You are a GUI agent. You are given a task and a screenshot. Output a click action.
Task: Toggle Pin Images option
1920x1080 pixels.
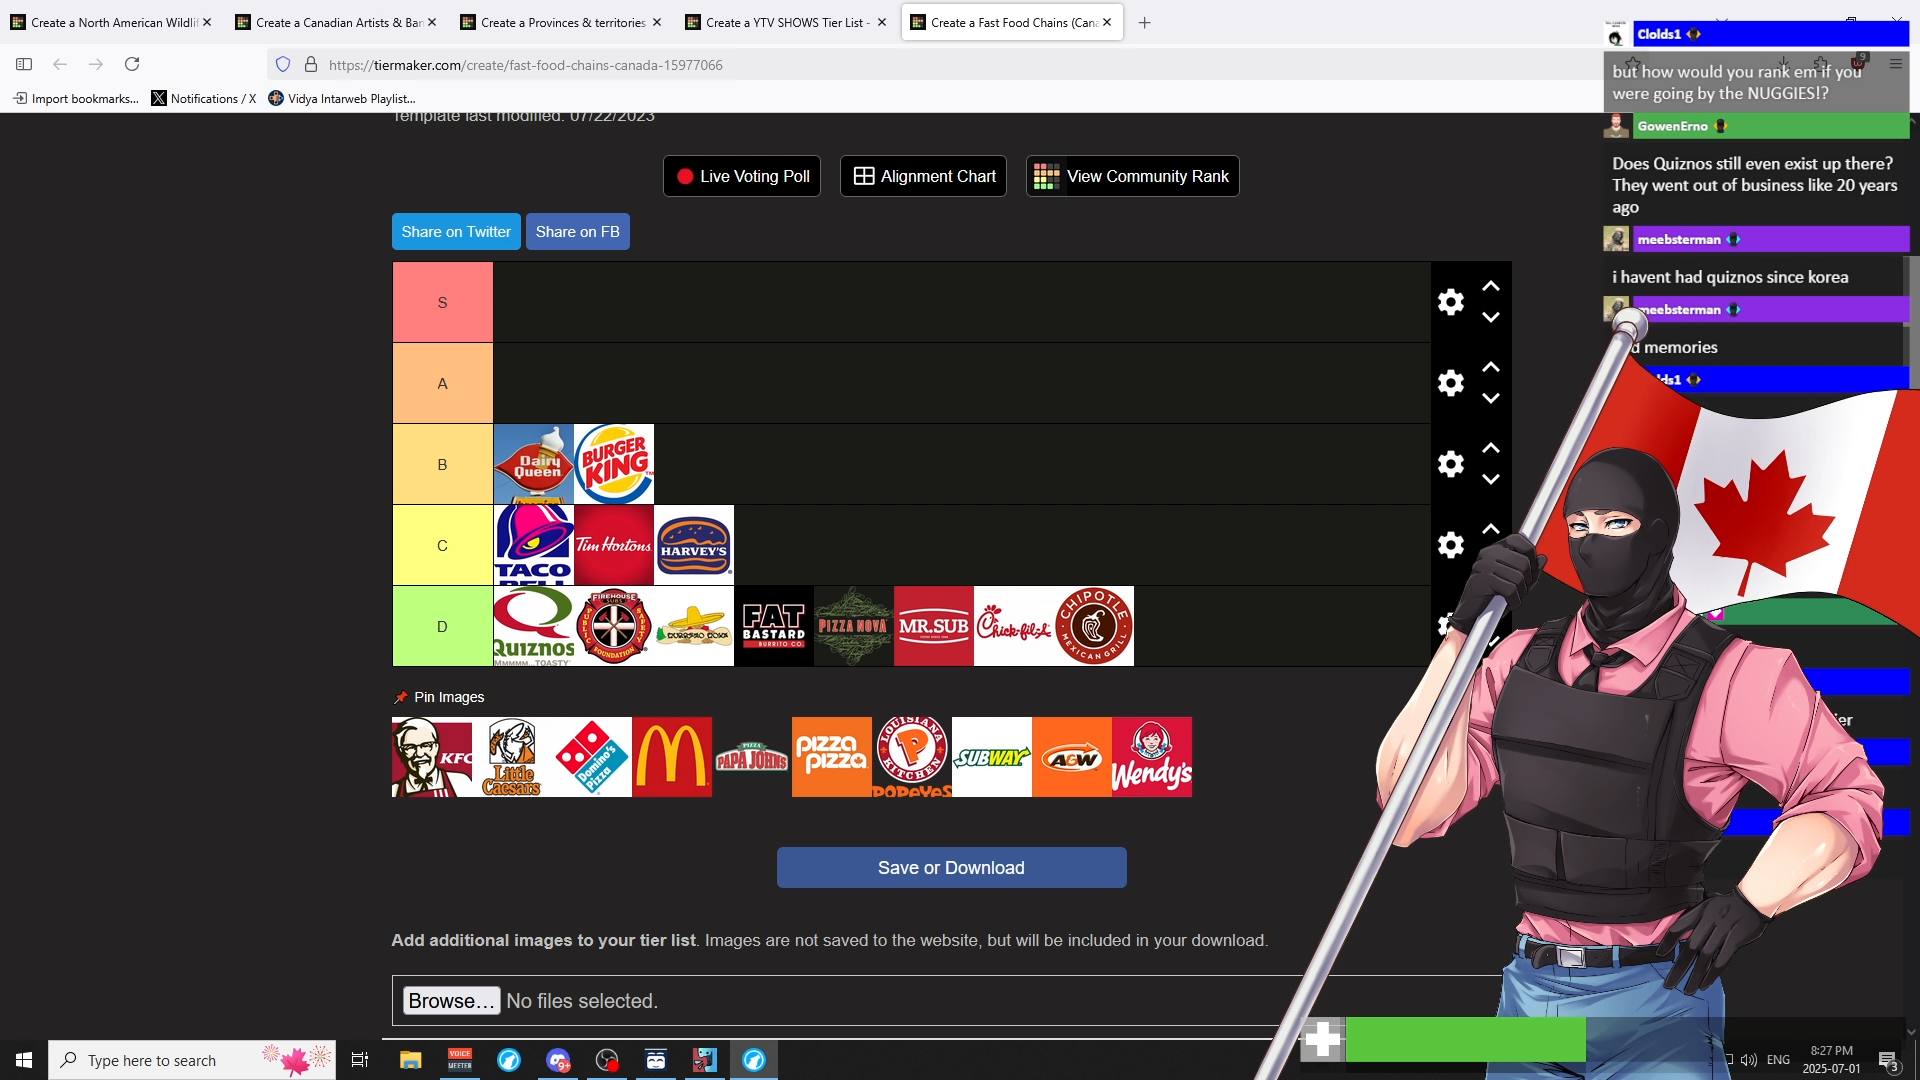[x=439, y=697]
